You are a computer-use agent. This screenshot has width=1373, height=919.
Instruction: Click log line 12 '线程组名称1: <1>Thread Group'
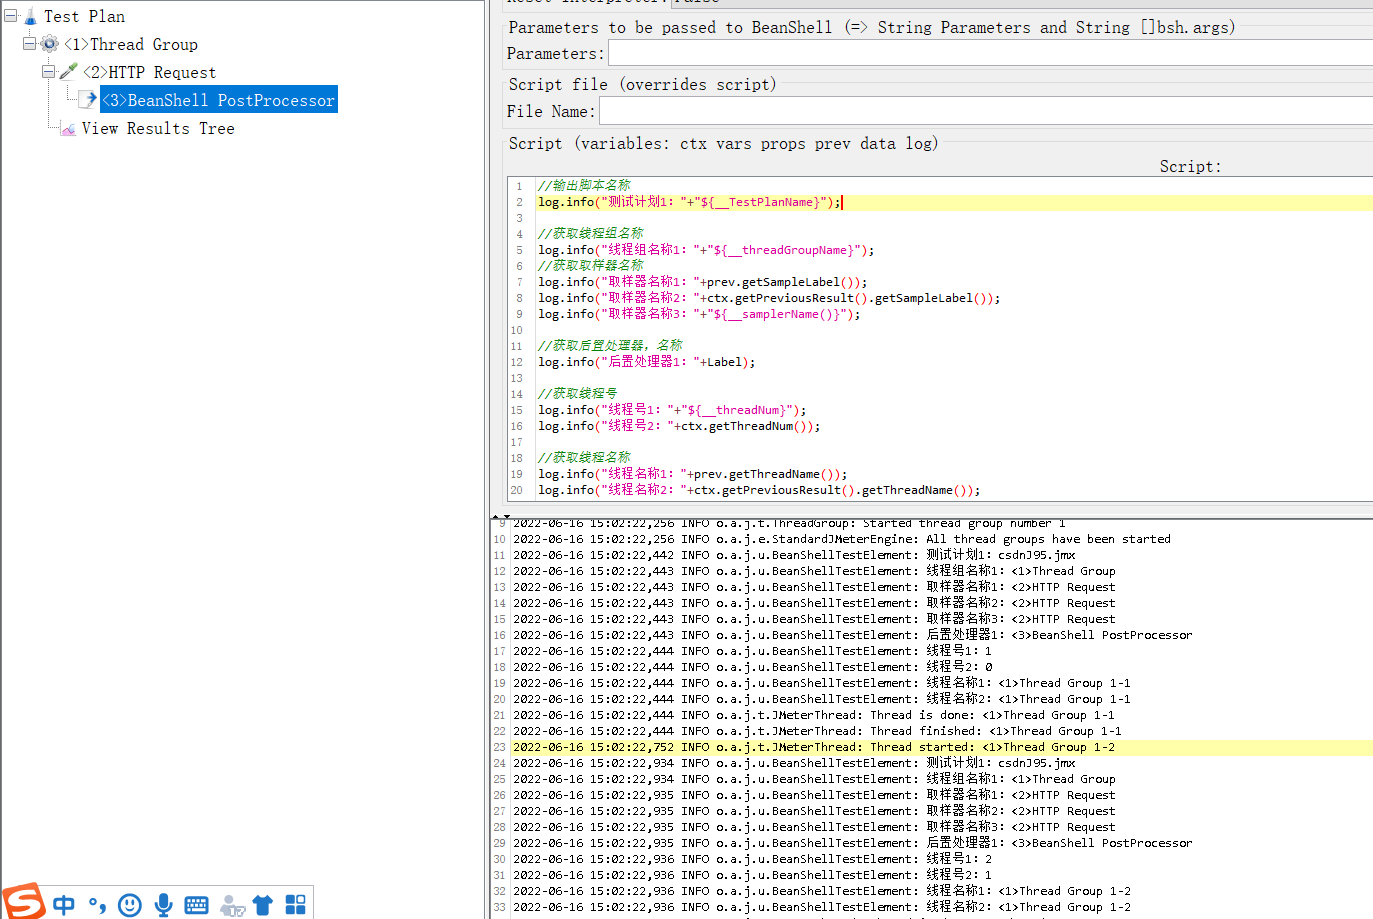pos(814,571)
